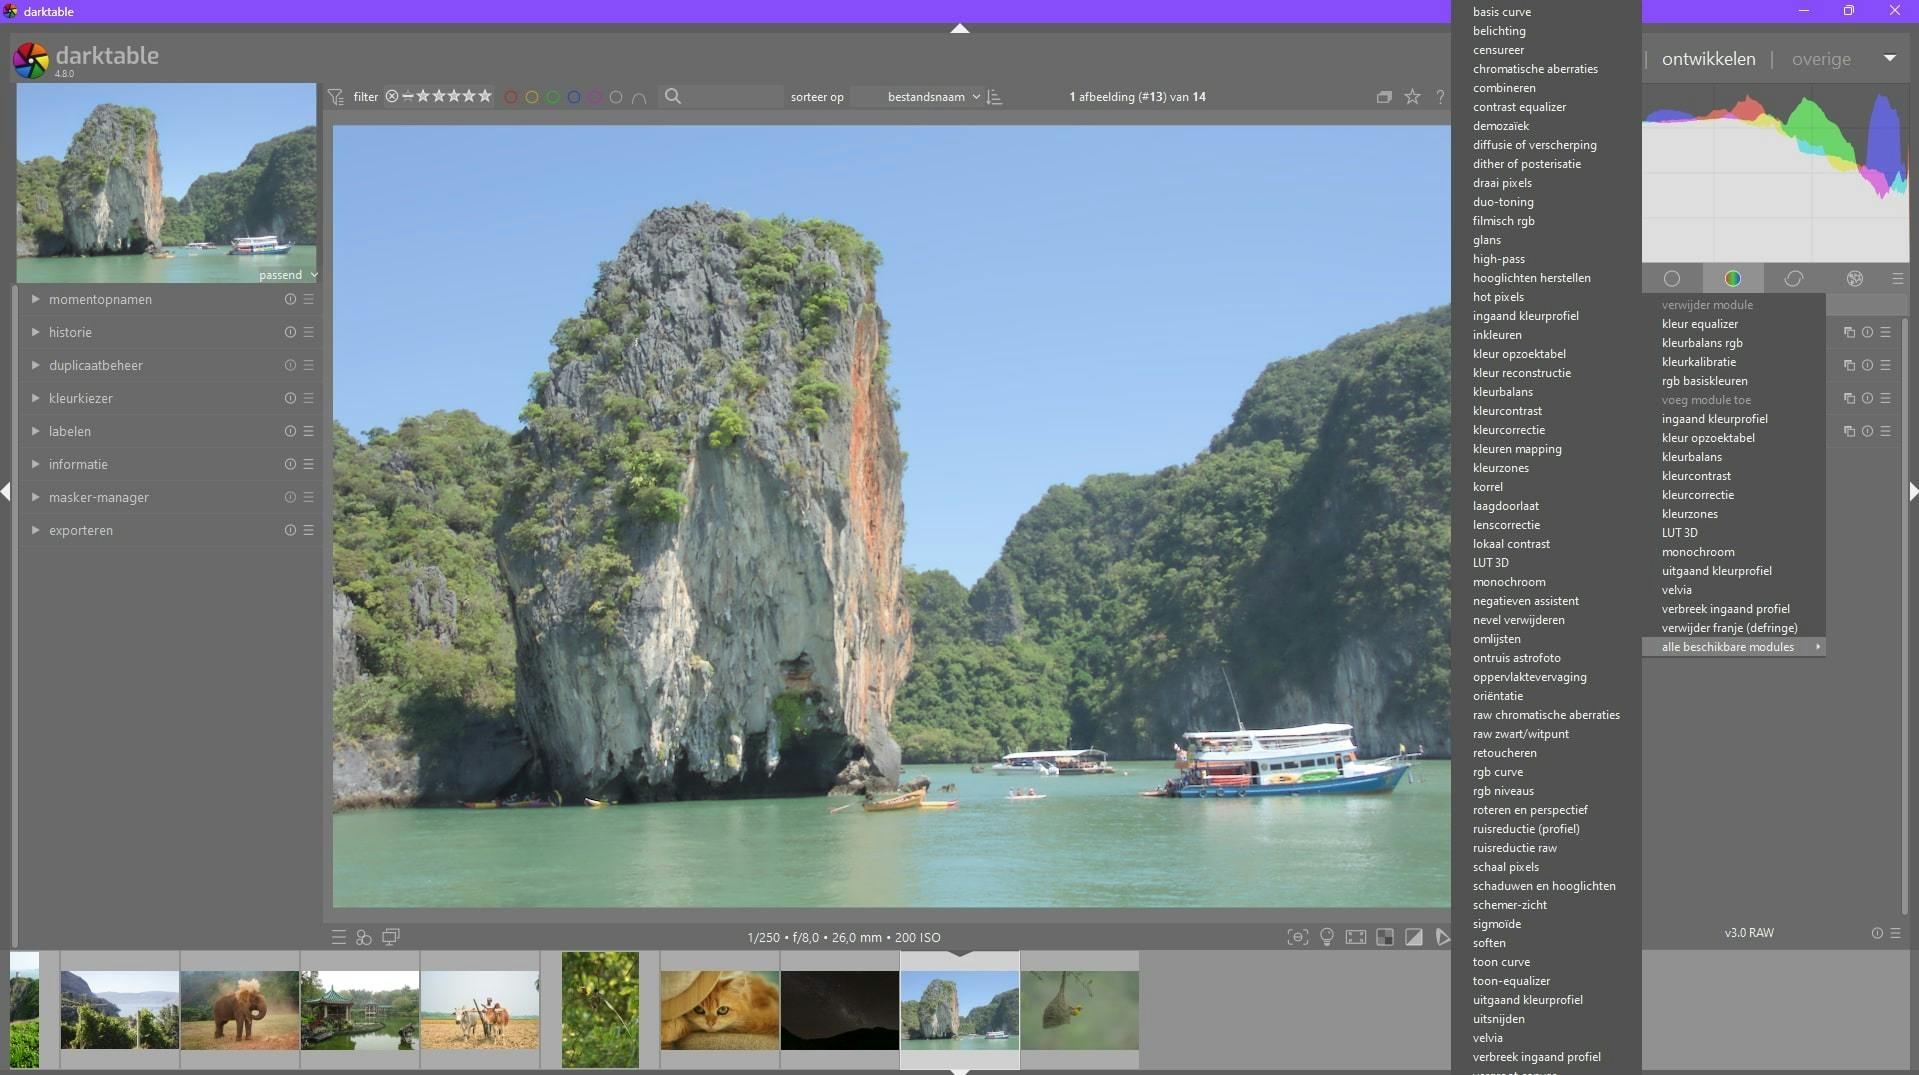The image size is (1919, 1075).
Task: Expand the 'historie' panel
Action: [36, 332]
